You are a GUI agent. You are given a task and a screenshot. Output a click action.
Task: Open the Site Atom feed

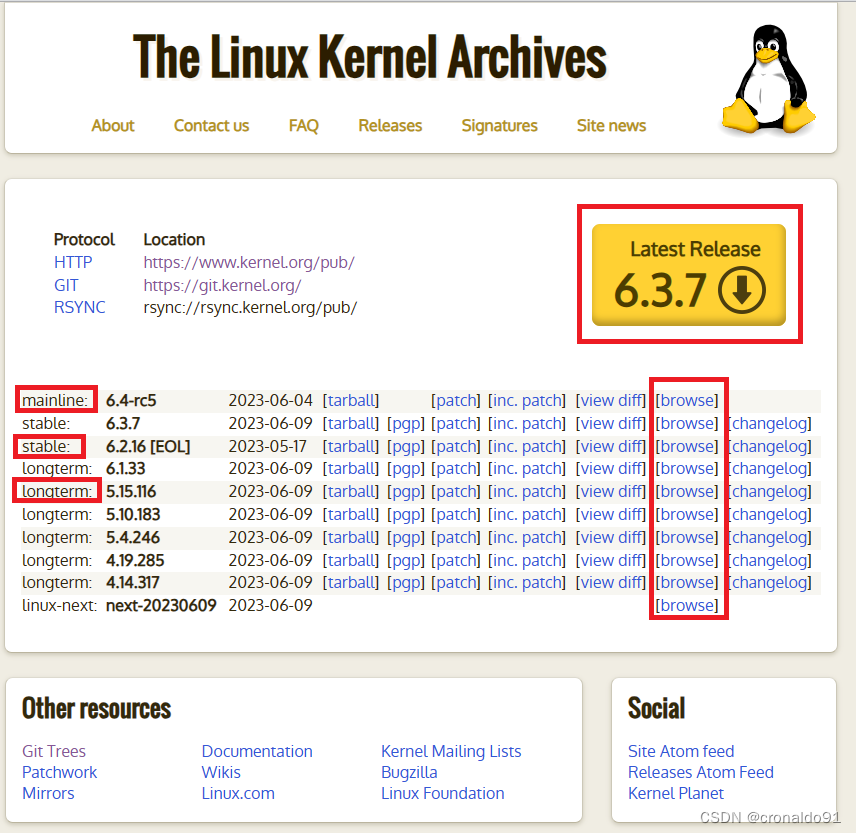(680, 751)
